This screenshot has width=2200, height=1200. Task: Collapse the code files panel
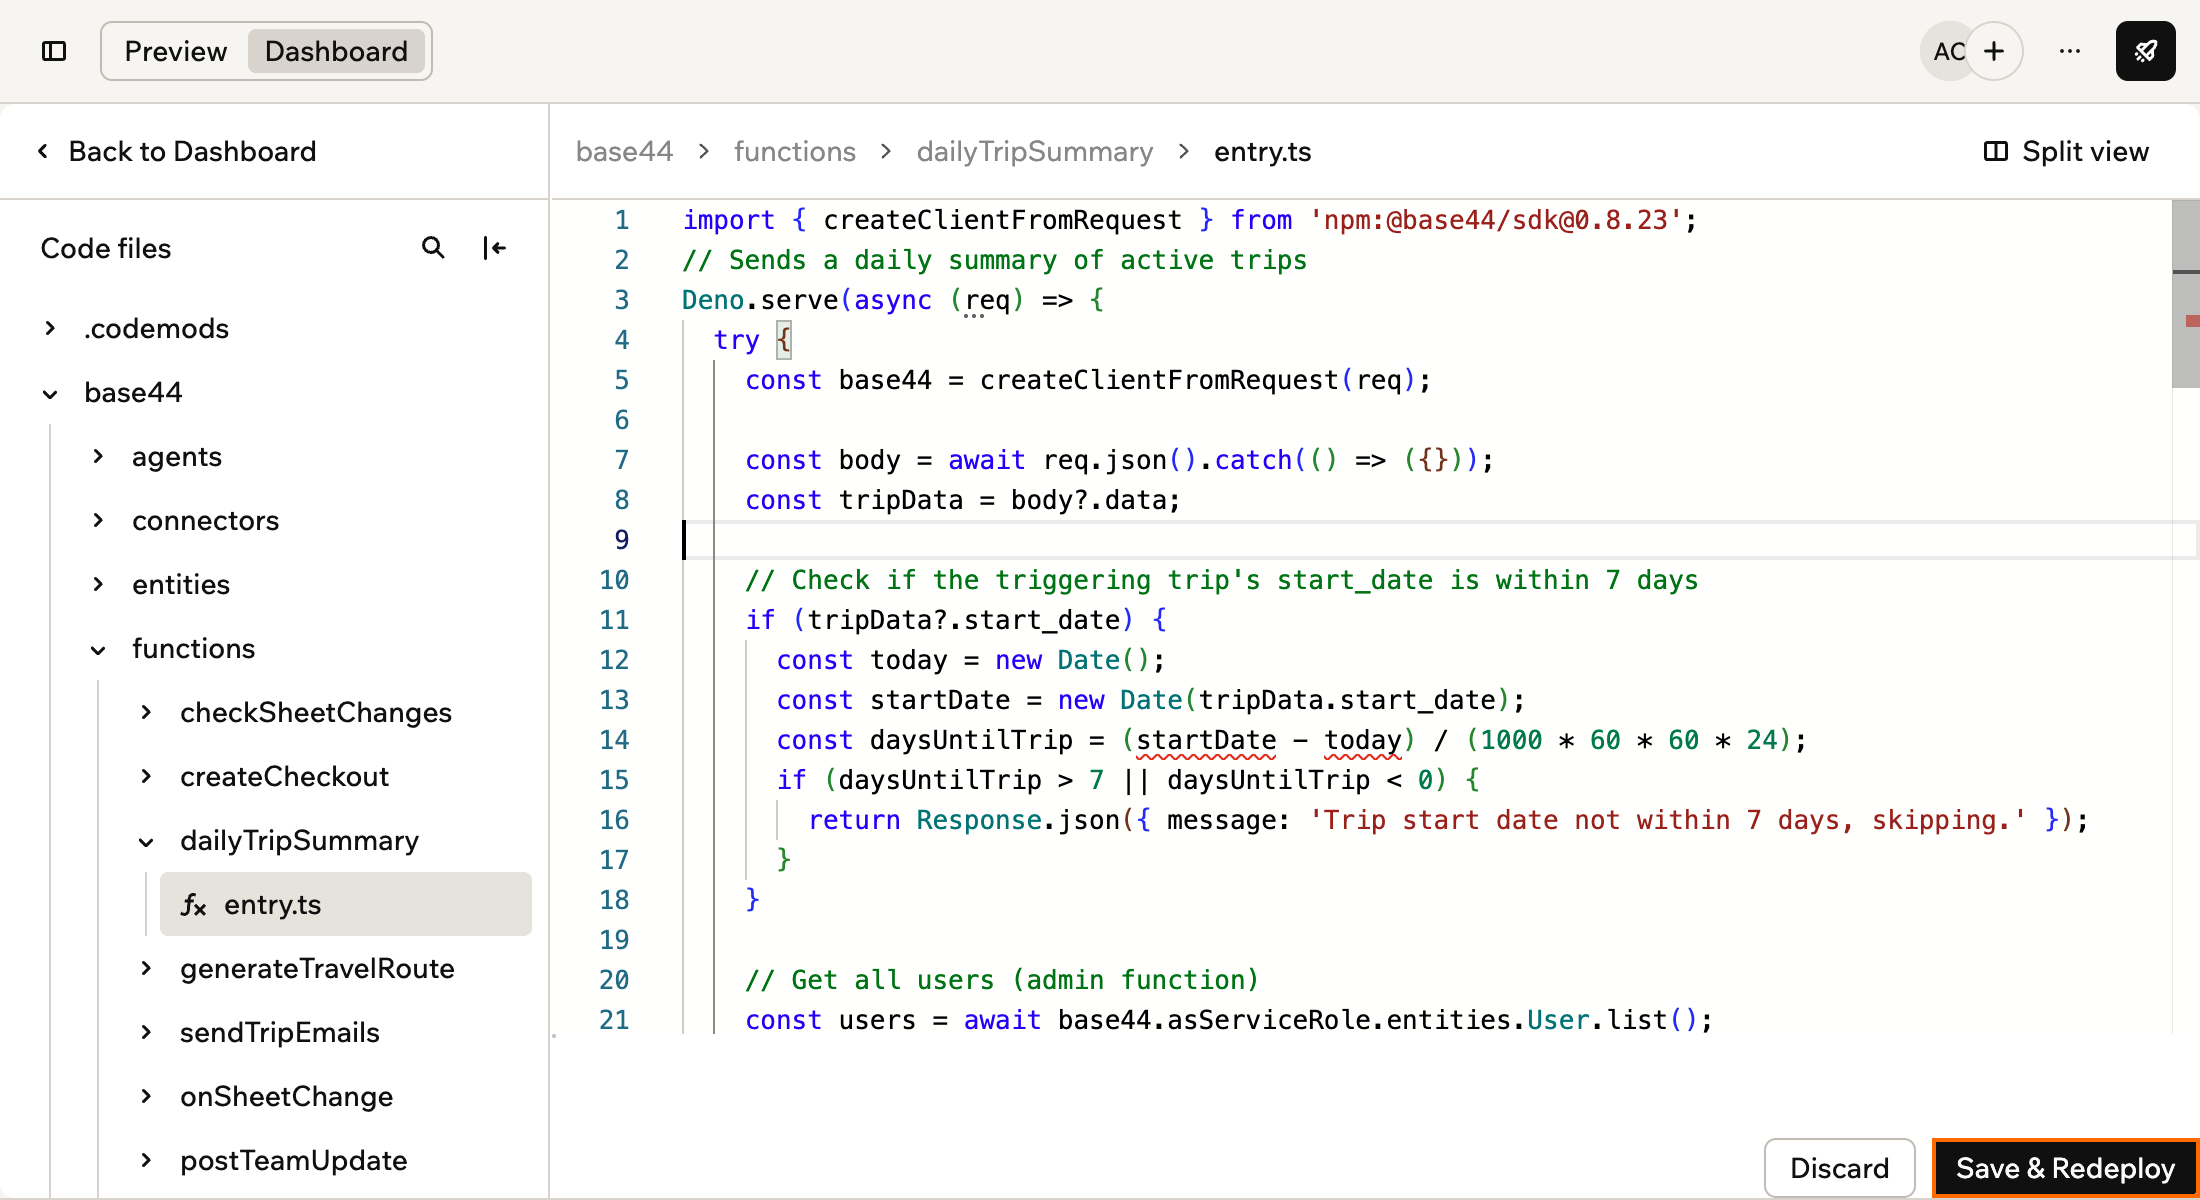494,248
